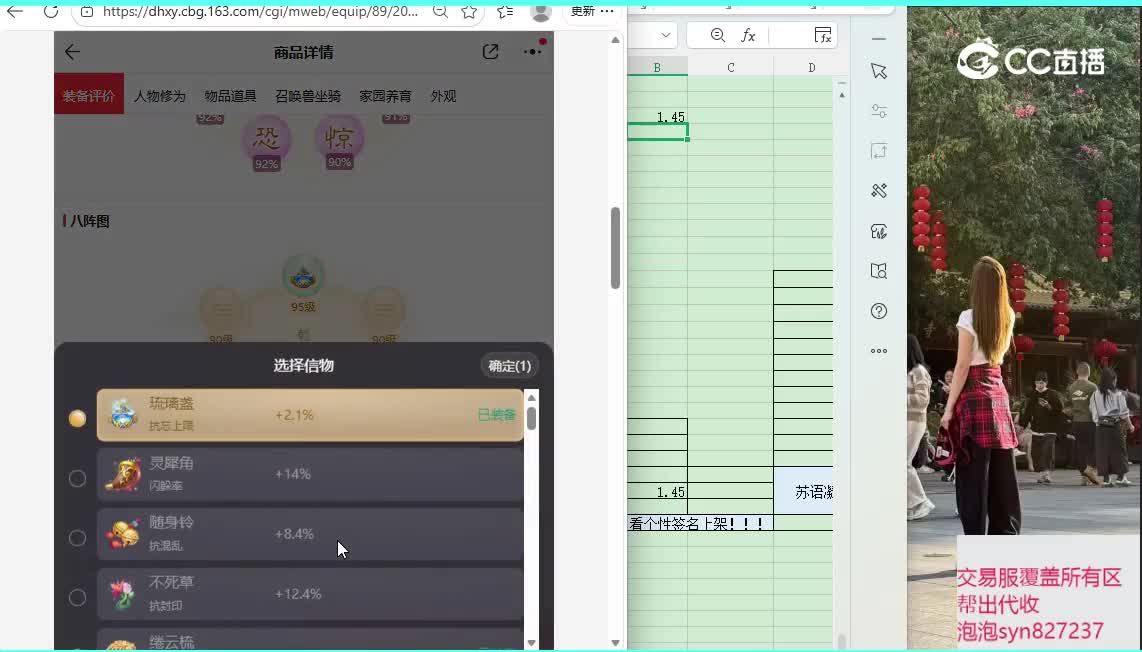The height and width of the screenshot is (652, 1142).
Task: Click the fx insert function icon
Action: pos(748,35)
